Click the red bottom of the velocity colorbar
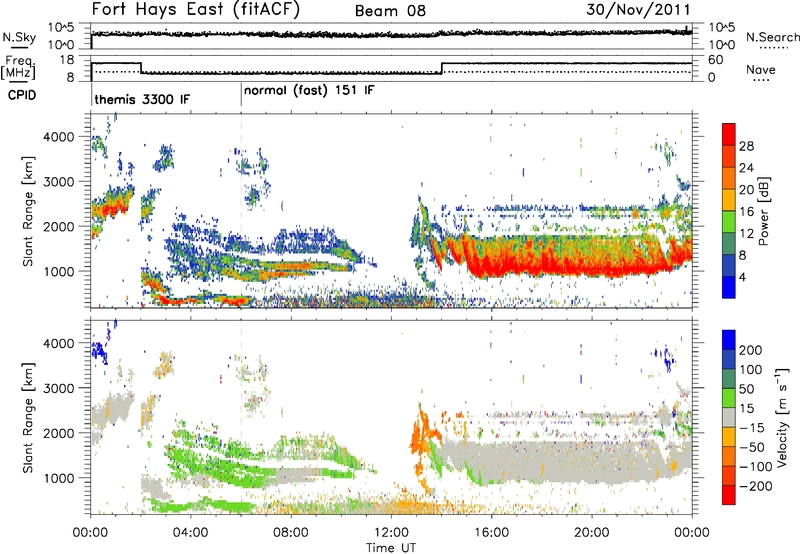This screenshot has height=554, width=800. click(x=729, y=495)
